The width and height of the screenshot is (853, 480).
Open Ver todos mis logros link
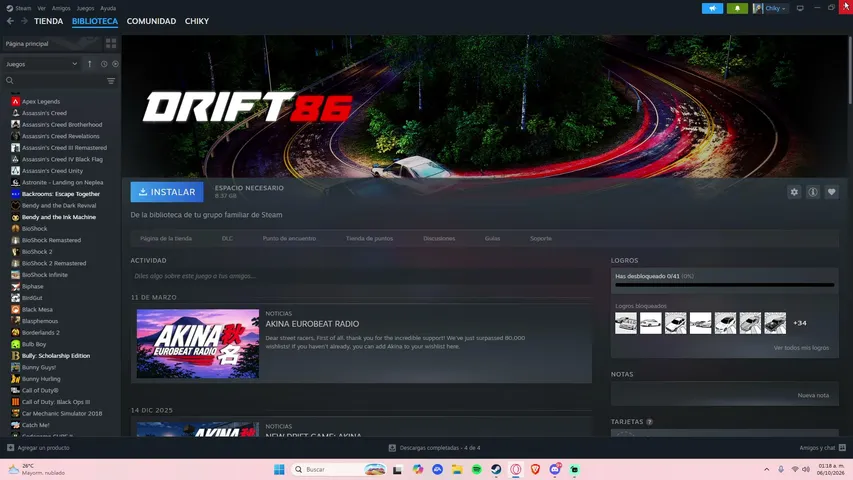coord(801,348)
